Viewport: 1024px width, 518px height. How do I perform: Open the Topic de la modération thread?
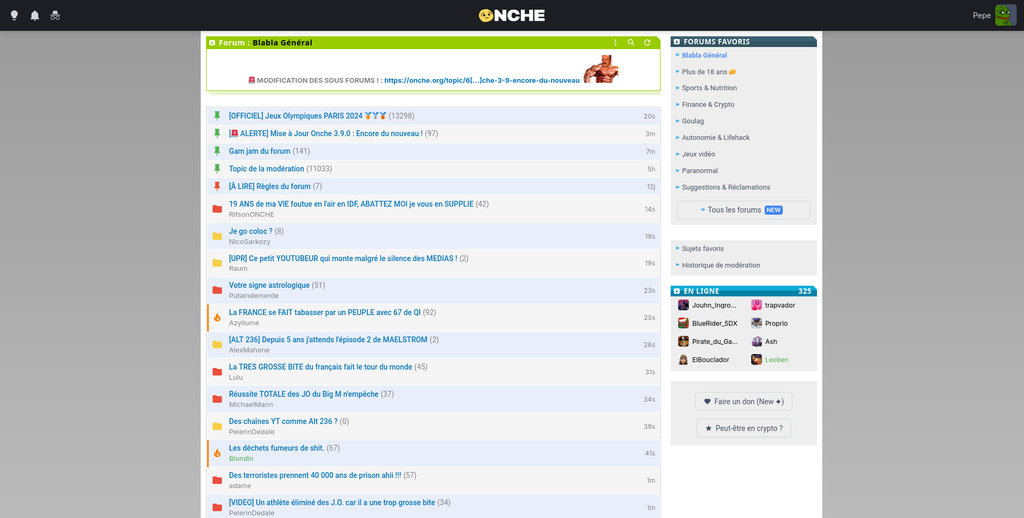click(x=266, y=169)
